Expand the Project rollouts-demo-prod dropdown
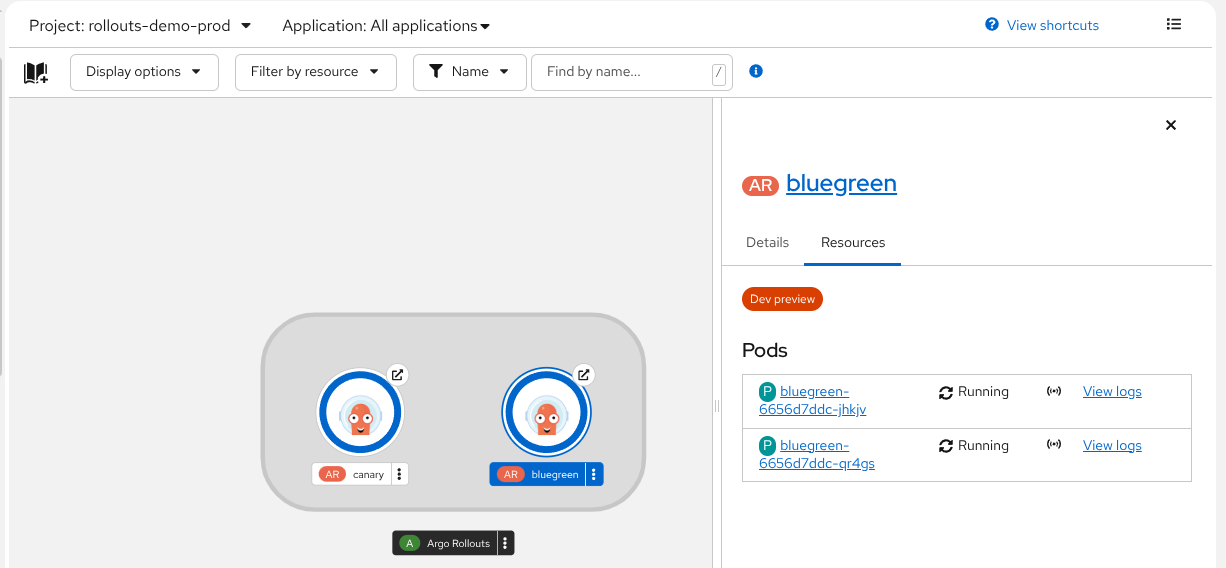Viewport: 1226px width, 568px height. click(140, 26)
